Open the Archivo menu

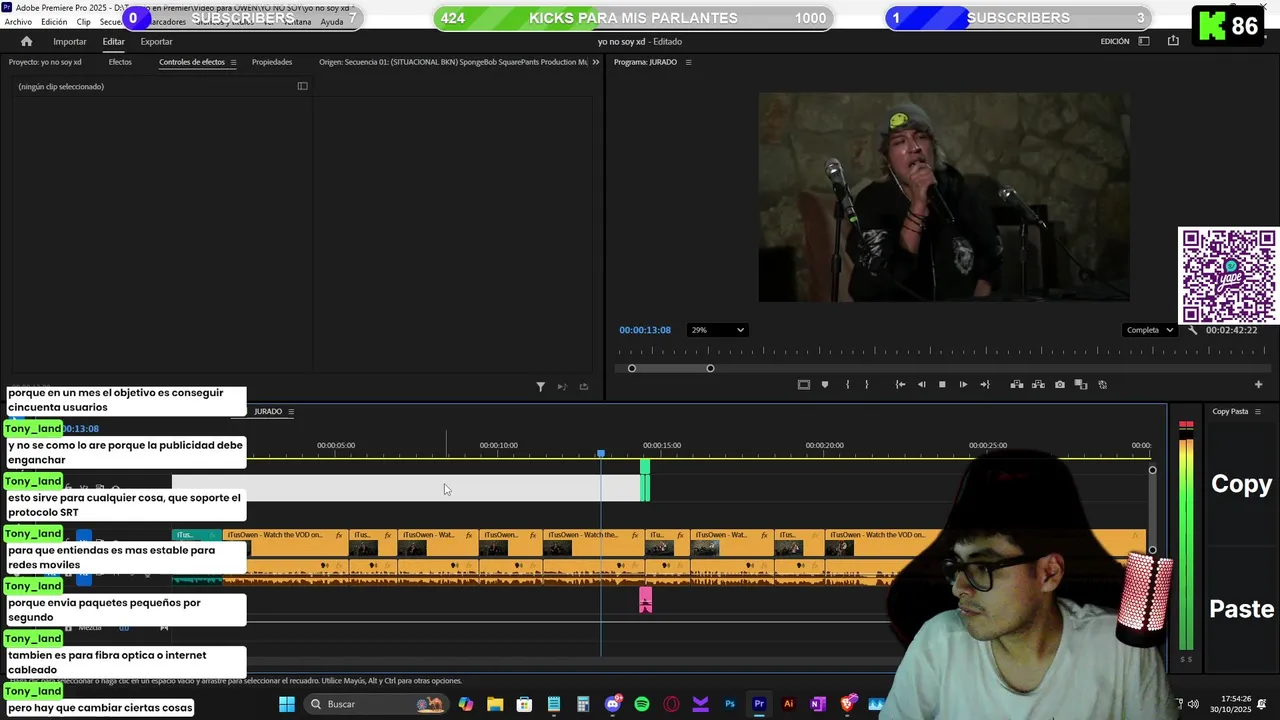click(18, 22)
